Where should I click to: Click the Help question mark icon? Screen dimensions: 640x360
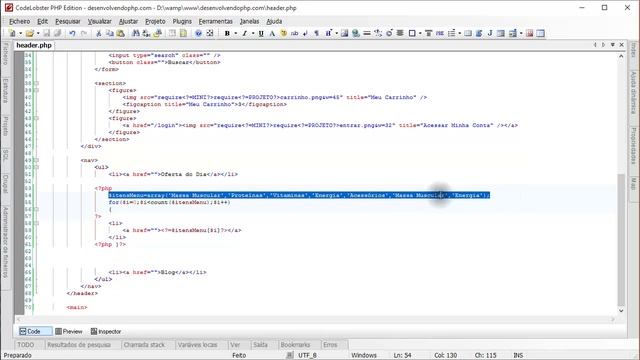click(198, 33)
